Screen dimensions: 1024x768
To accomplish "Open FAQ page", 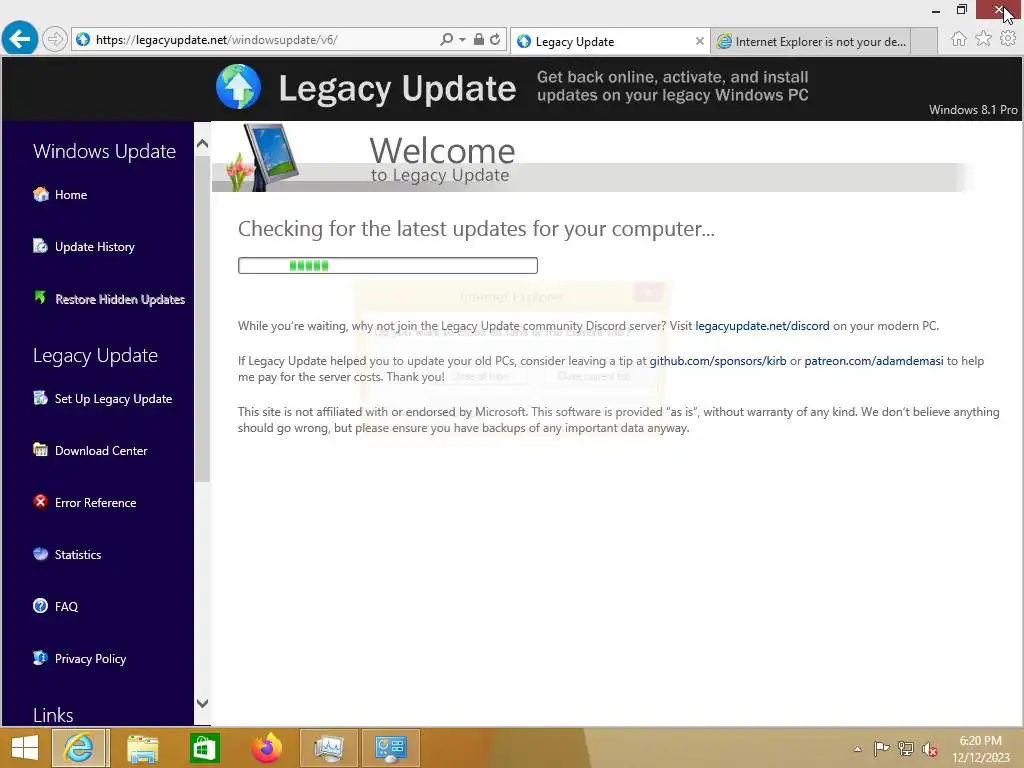I will click(66, 607).
